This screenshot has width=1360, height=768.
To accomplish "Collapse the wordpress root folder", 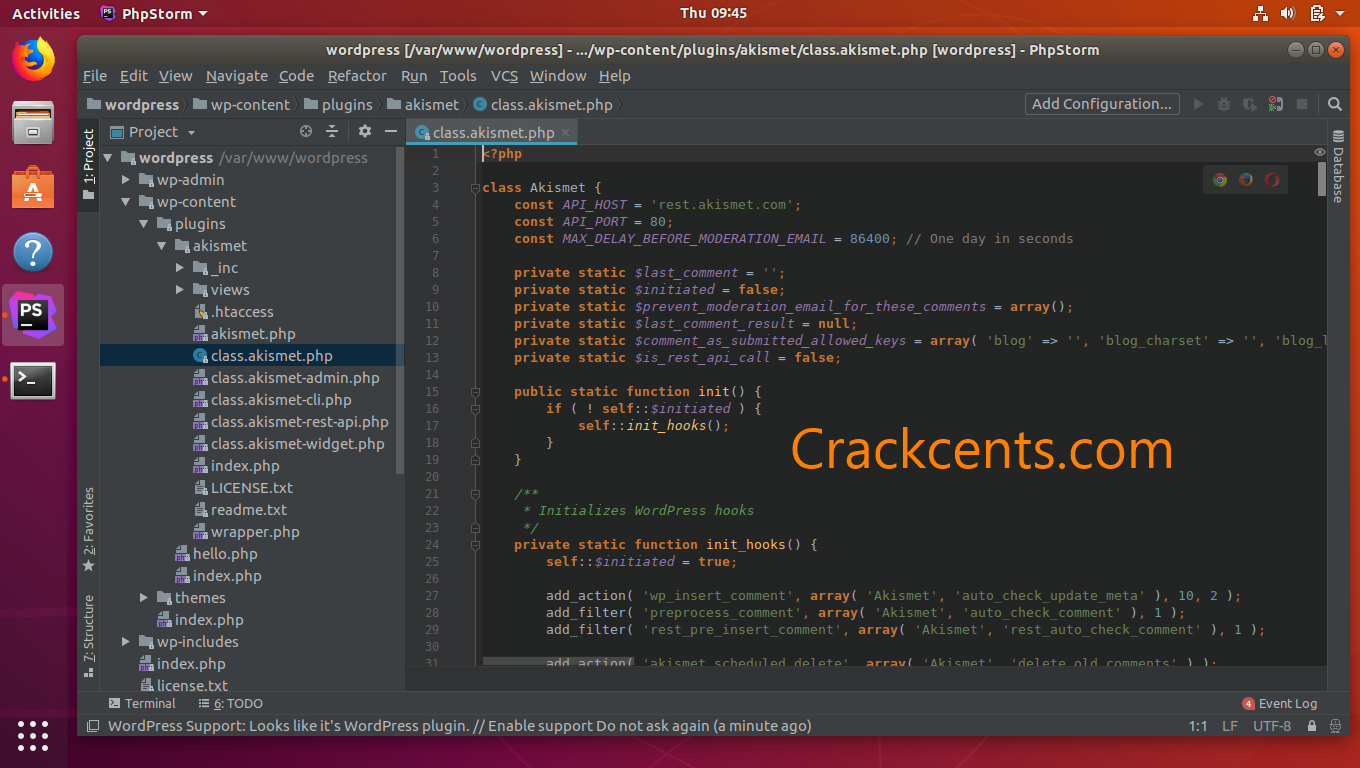I will [x=109, y=158].
